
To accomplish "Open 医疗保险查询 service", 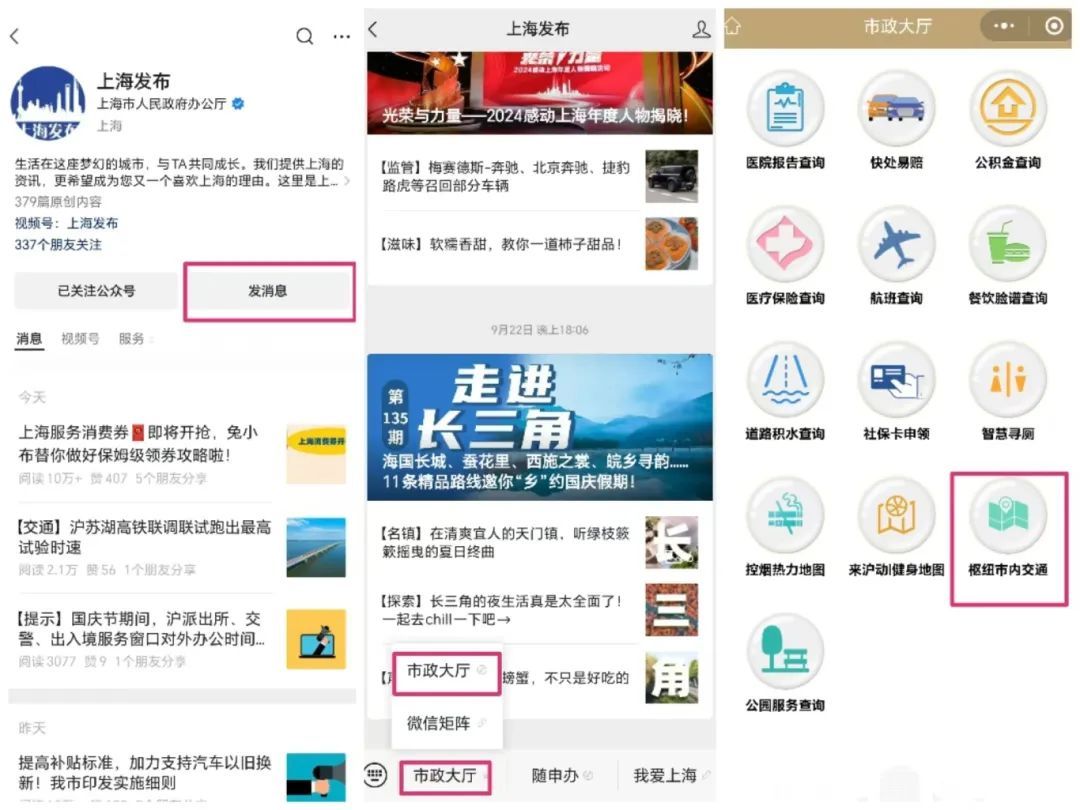I will coord(785,257).
